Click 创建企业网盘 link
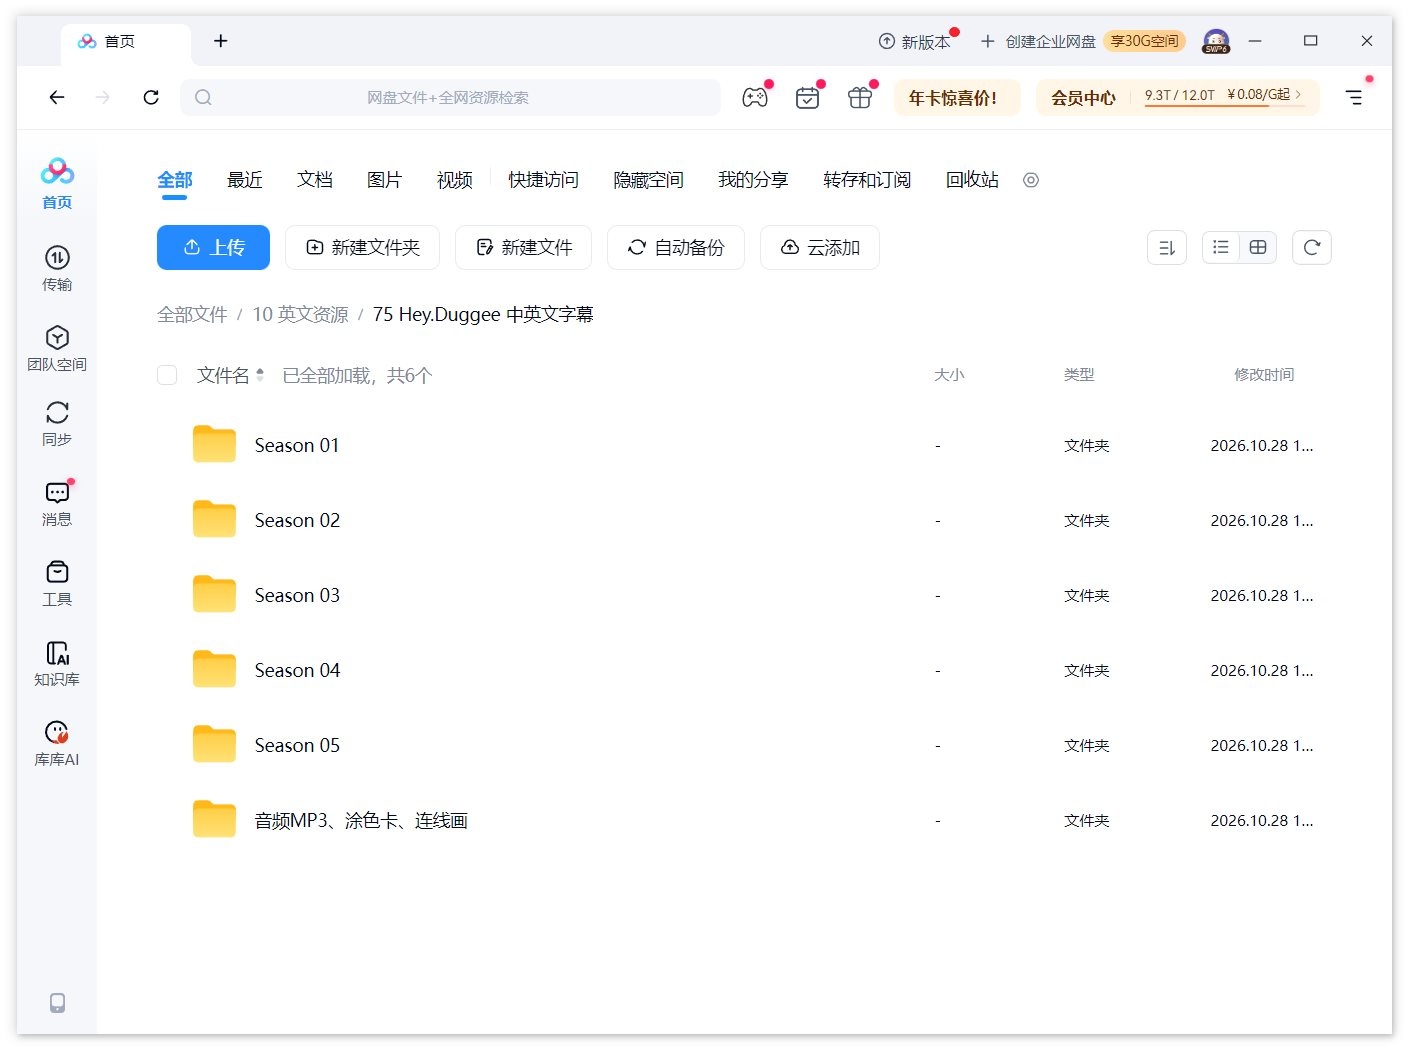 [x=1038, y=41]
